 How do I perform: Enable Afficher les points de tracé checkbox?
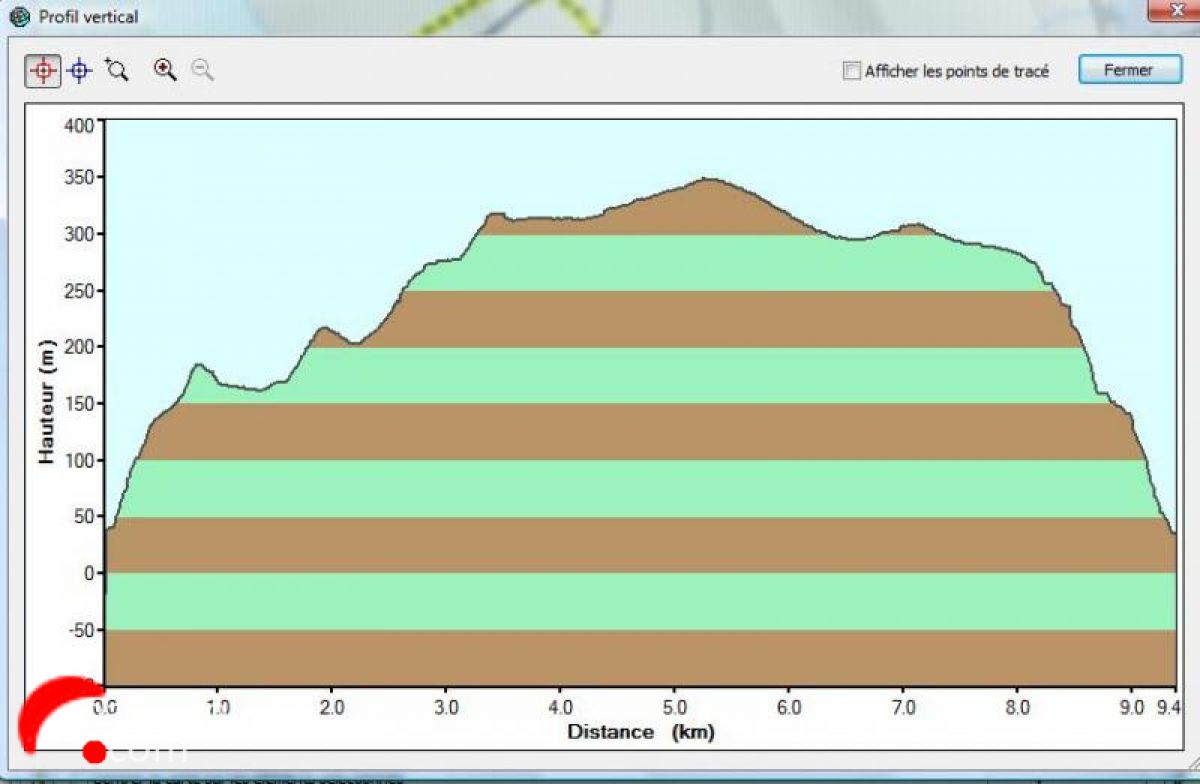851,71
